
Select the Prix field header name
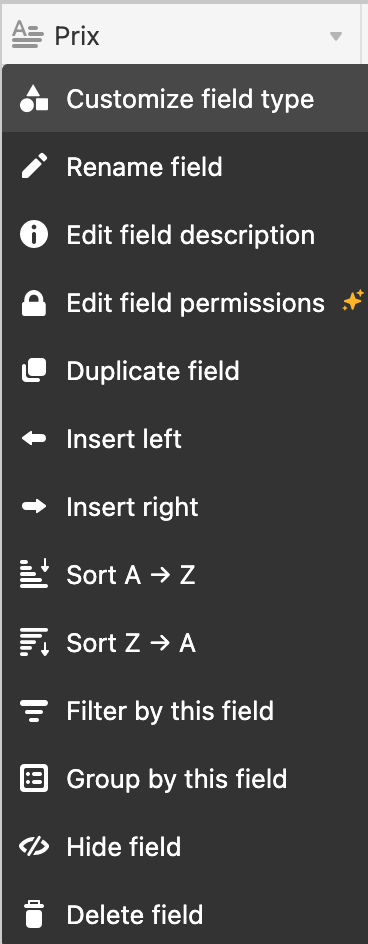pos(77,37)
